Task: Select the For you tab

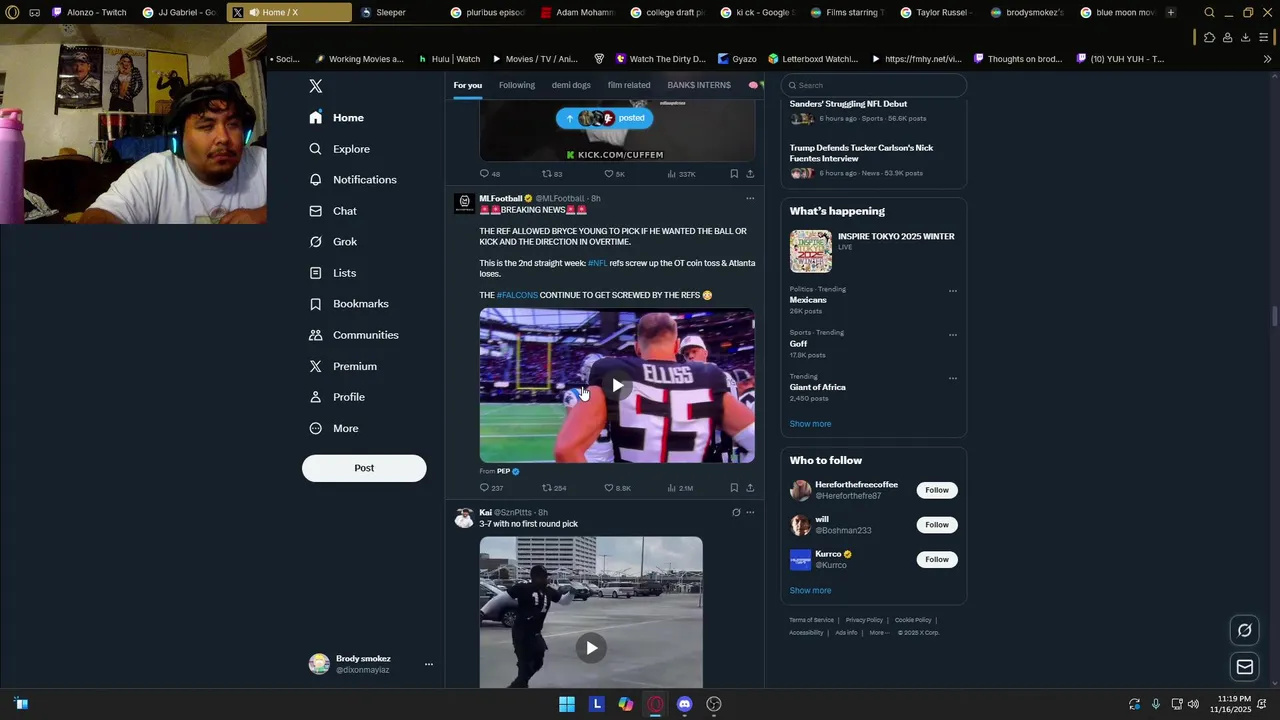Action: coord(467,85)
